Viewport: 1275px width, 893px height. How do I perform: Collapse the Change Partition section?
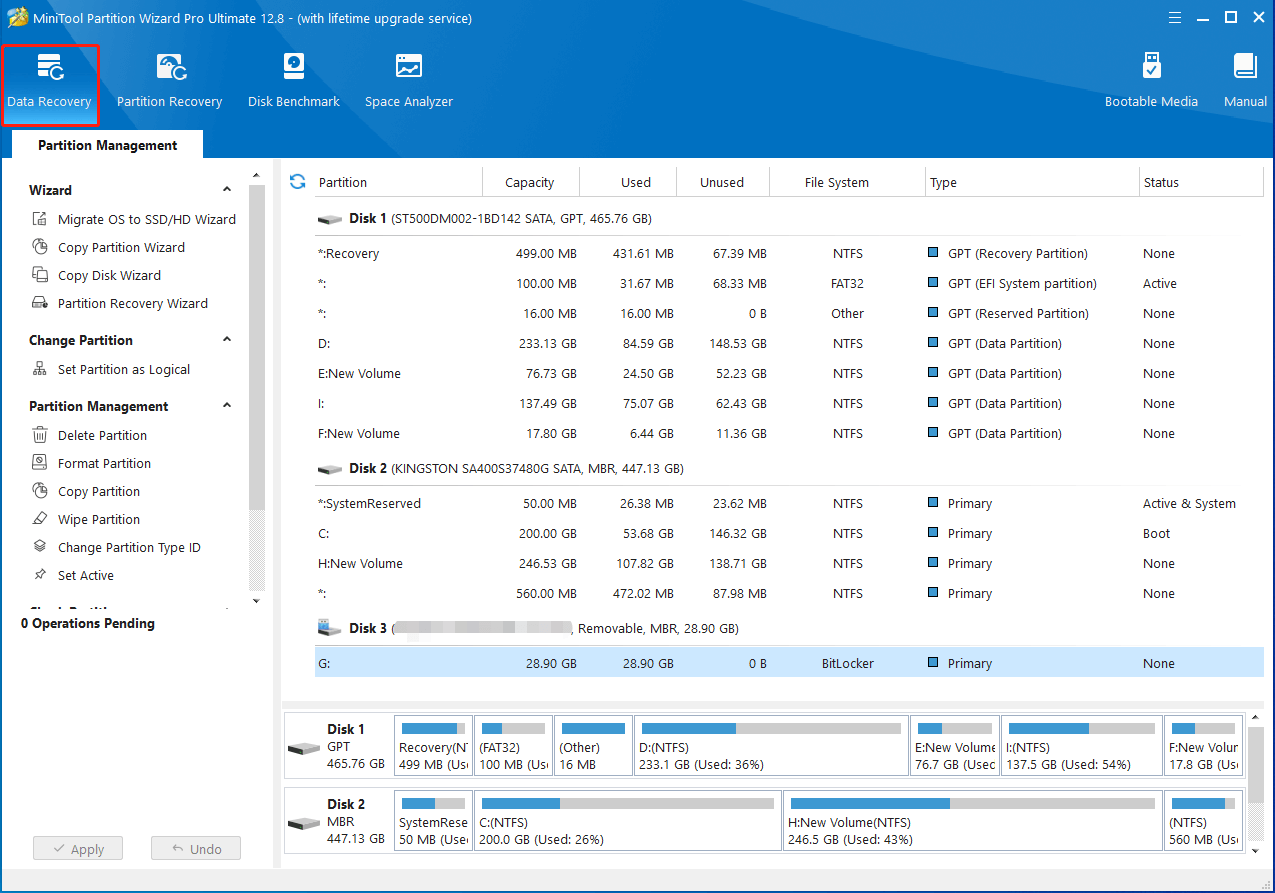(227, 340)
